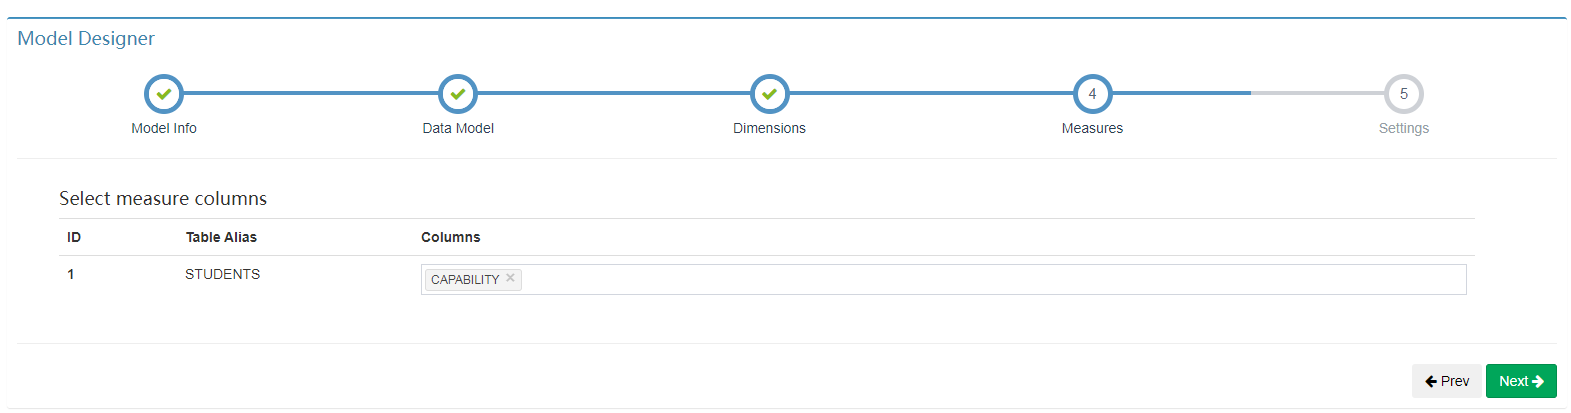This screenshot has height=413, width=1571.
Task: Click the Dimensions step label
Action: click(769, 128)
